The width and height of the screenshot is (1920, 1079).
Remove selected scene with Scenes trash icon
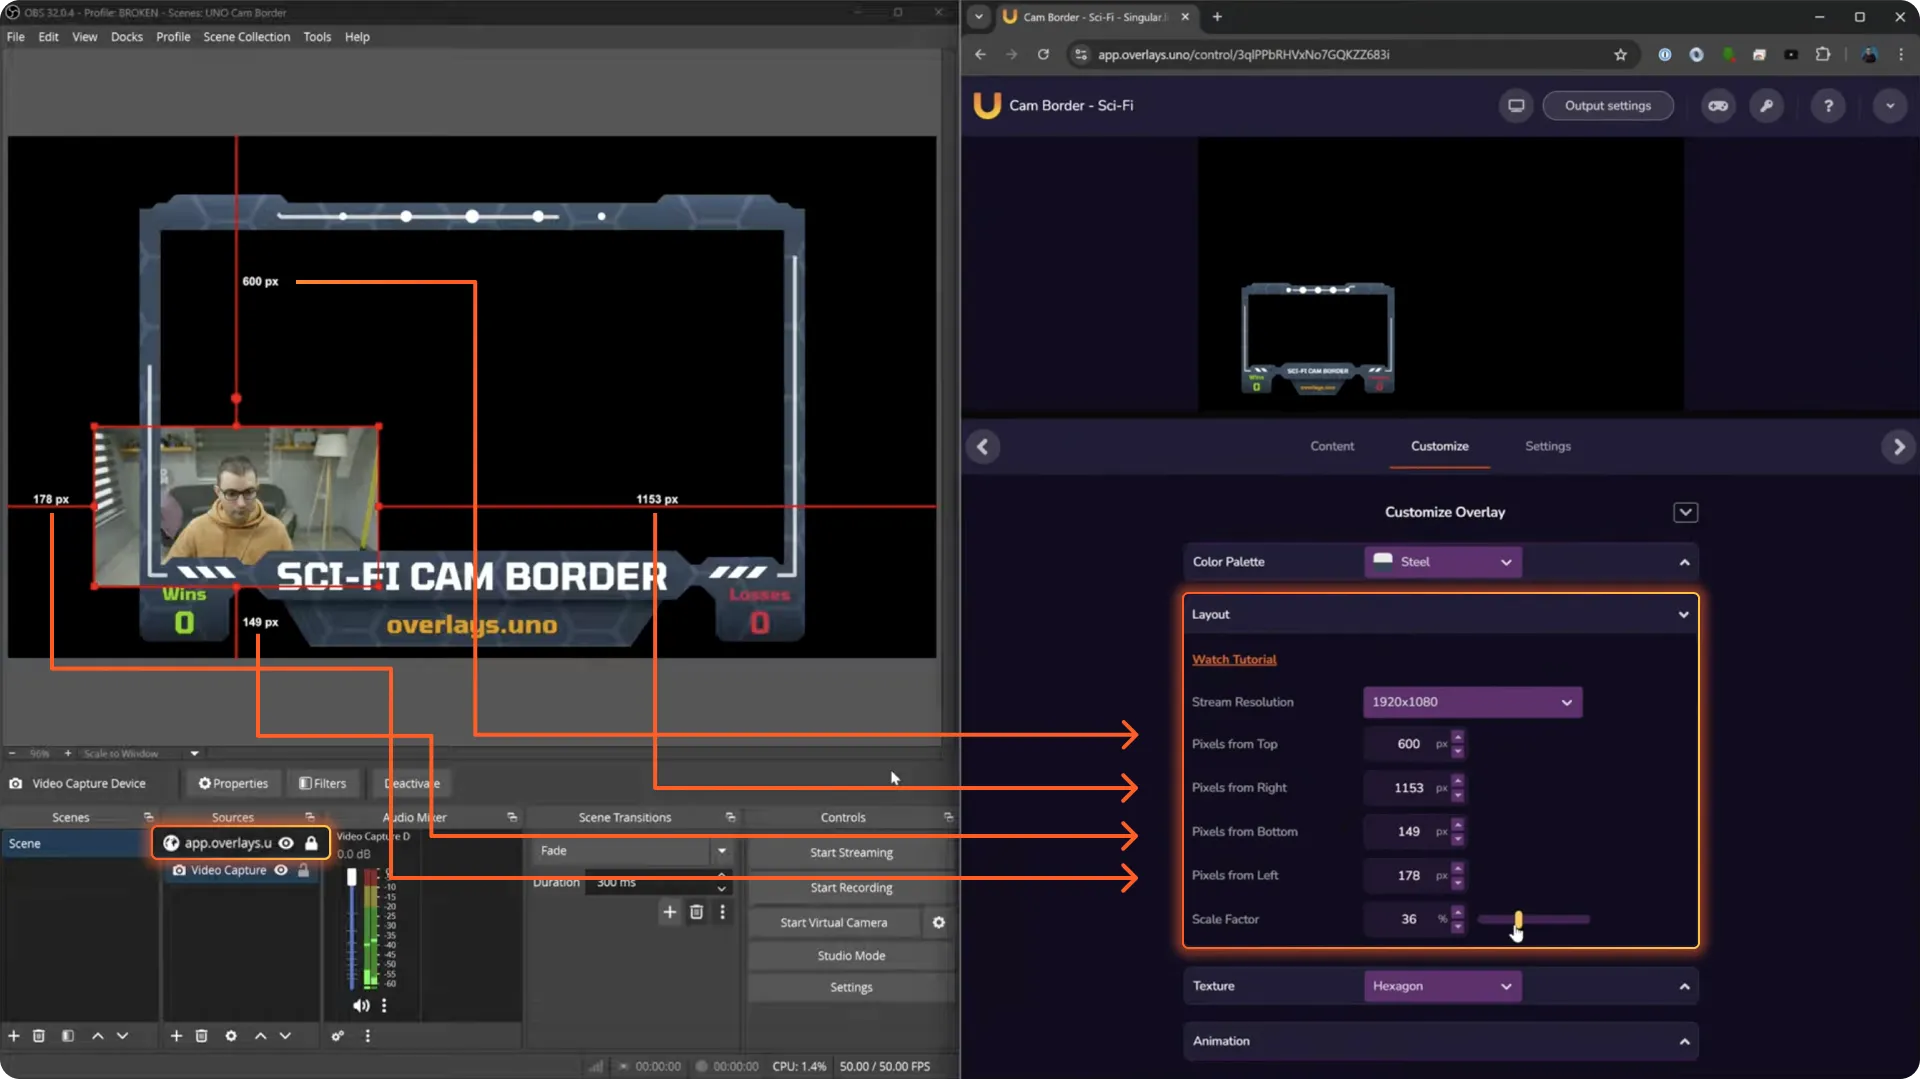tap(39, 1036)
